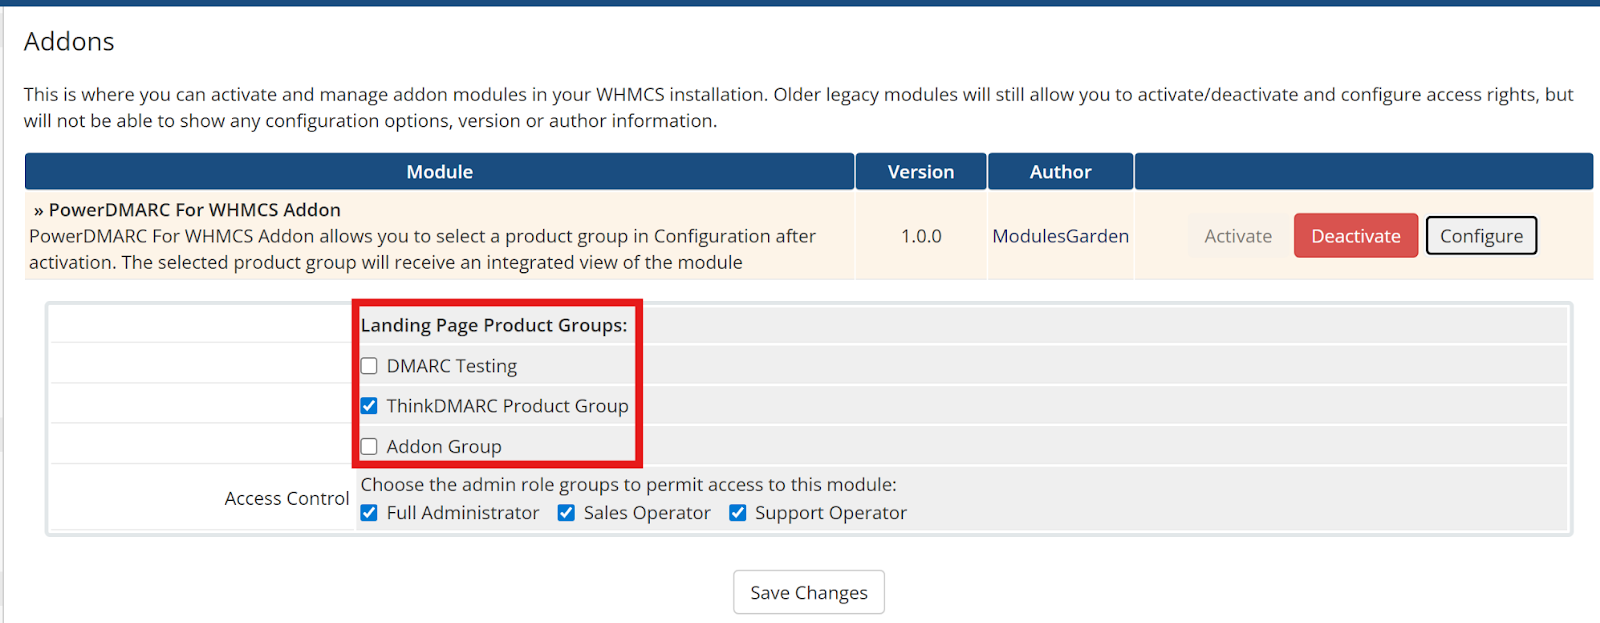Click the Module column header
Viewport: 1600px width, 623px height.
440,171
